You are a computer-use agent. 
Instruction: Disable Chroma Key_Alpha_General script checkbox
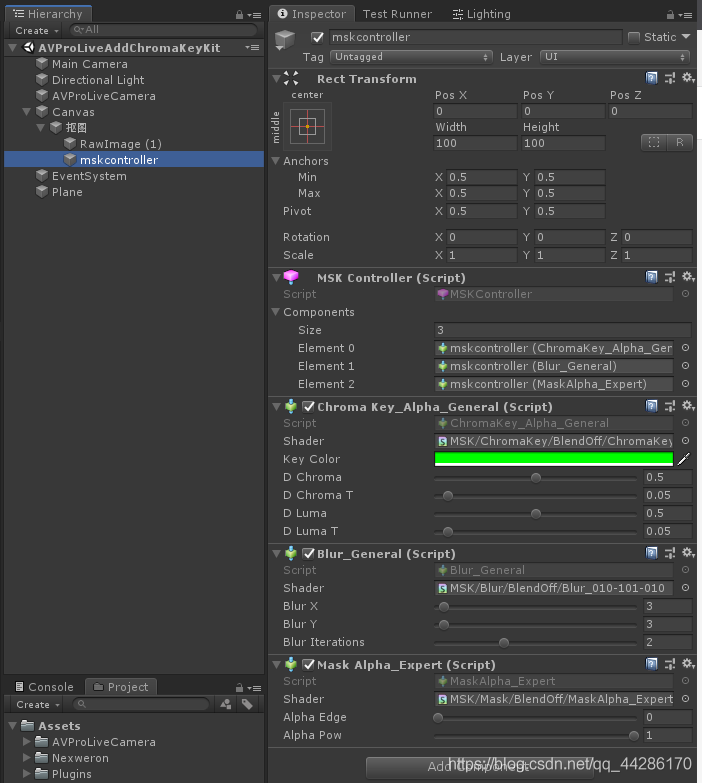point(309,406)
